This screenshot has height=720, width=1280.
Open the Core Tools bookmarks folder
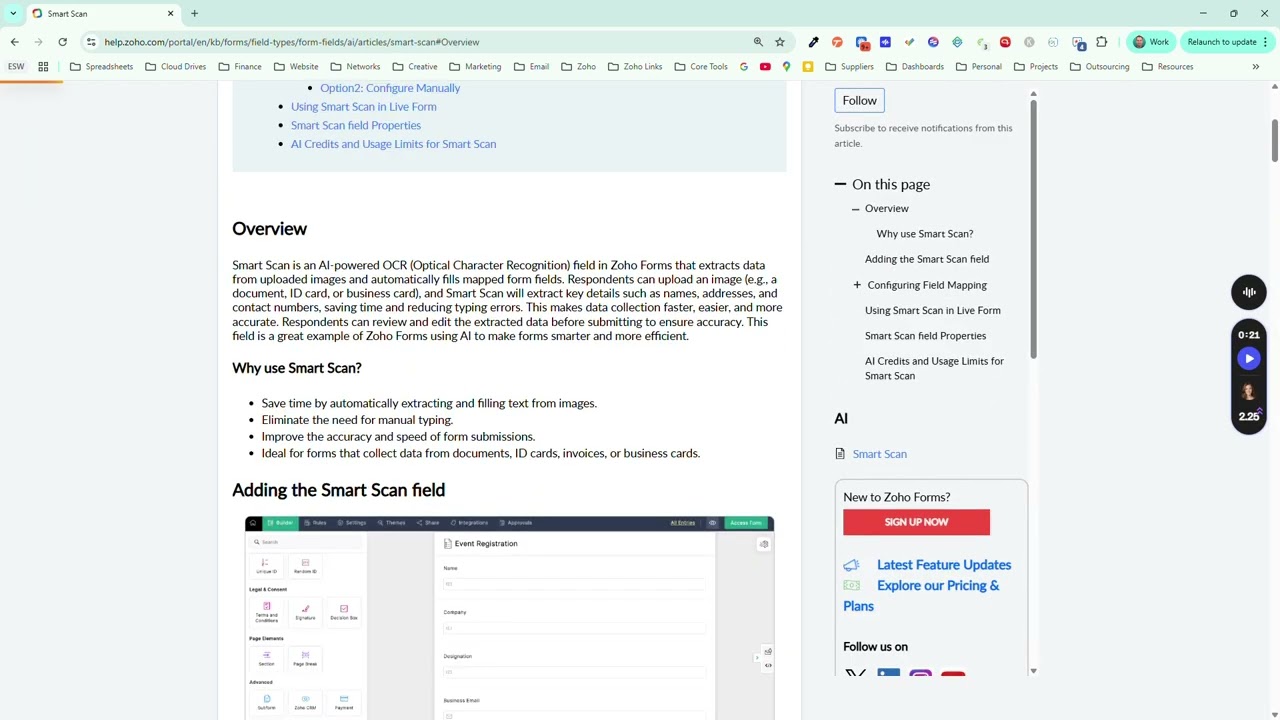701,67
